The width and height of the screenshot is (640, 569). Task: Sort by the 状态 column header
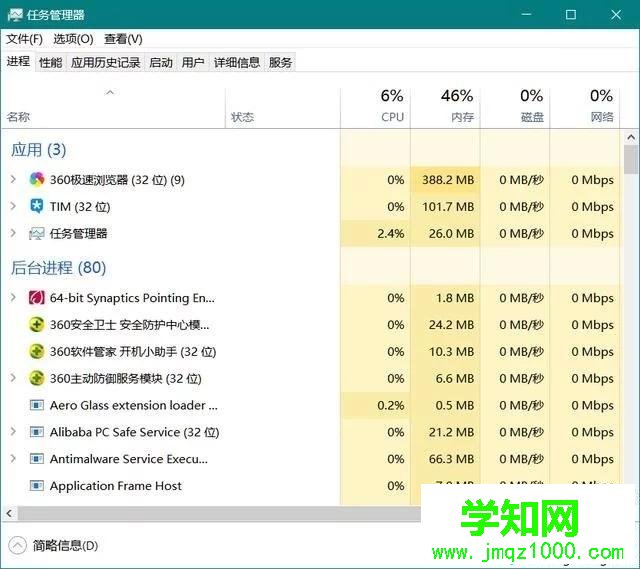[x=282, y=108]
